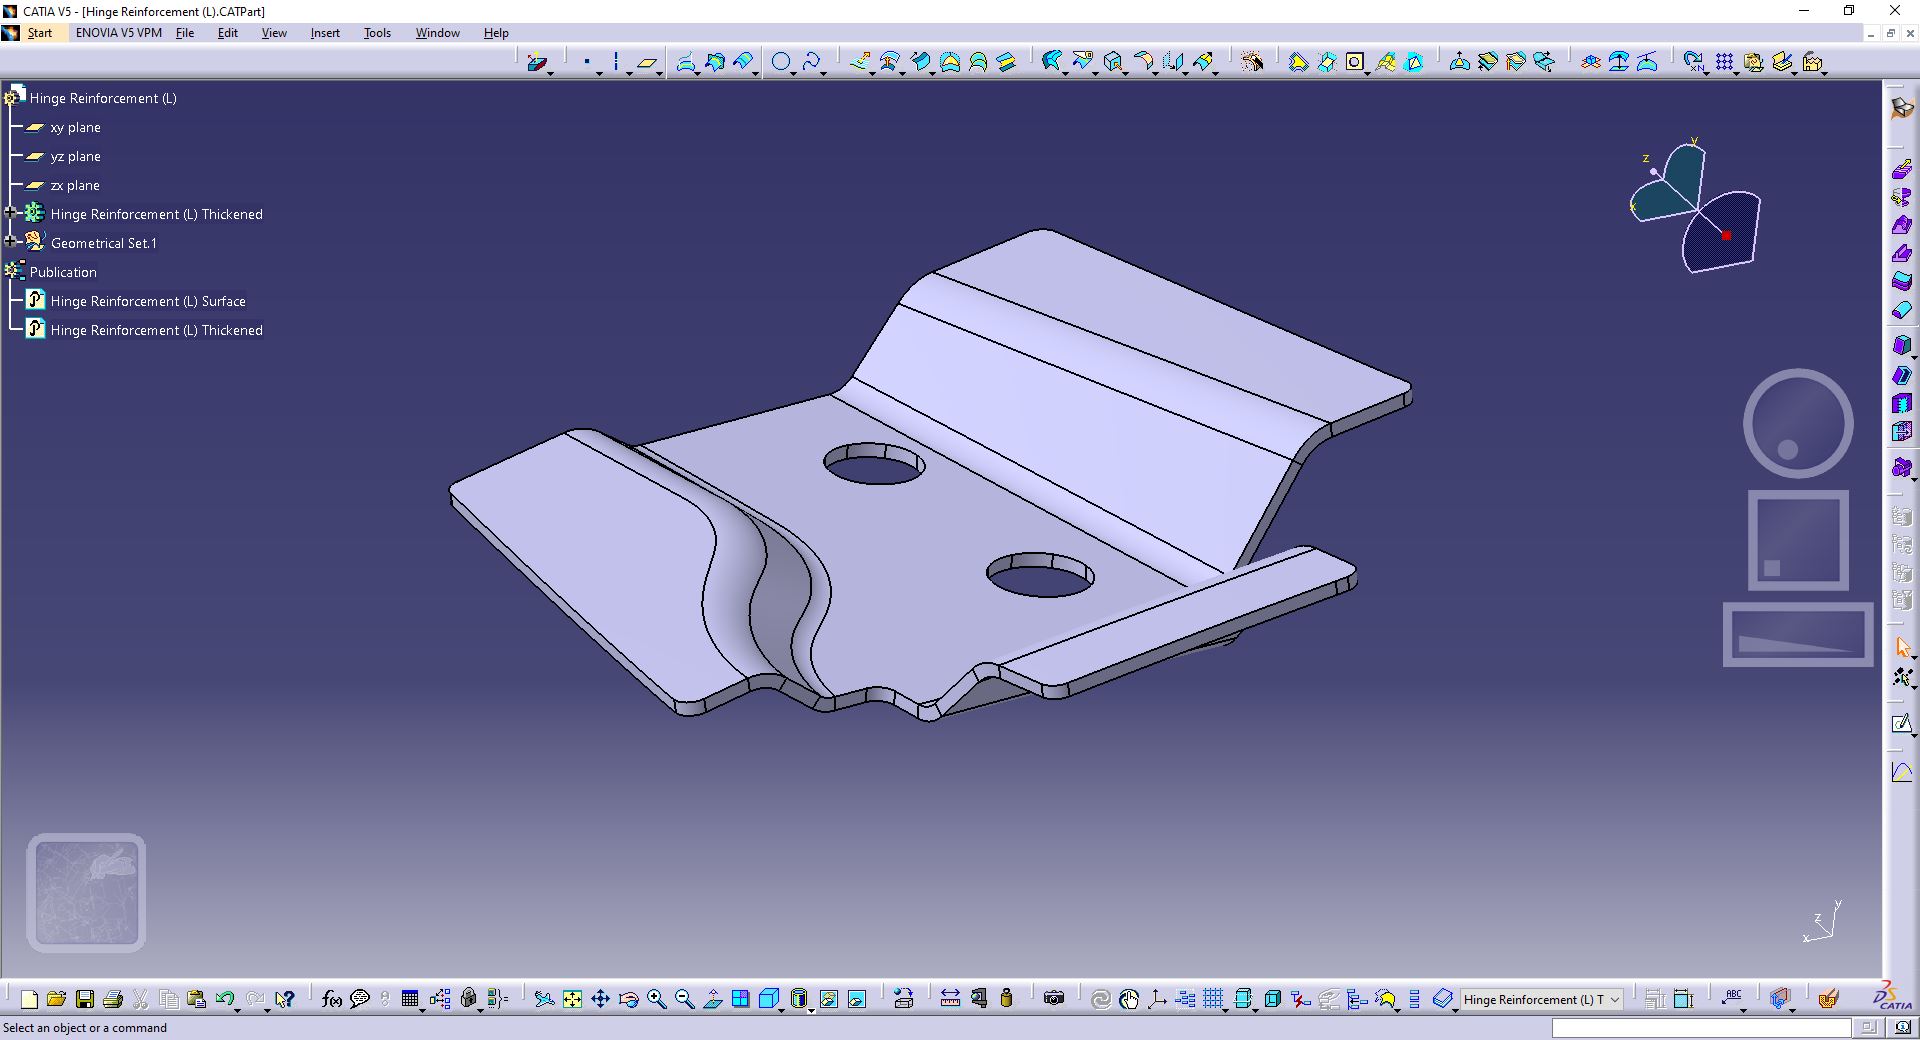Click the Capture camera icon
This screenshot has height=1040, width=1920.
(x=1054, y=998)
